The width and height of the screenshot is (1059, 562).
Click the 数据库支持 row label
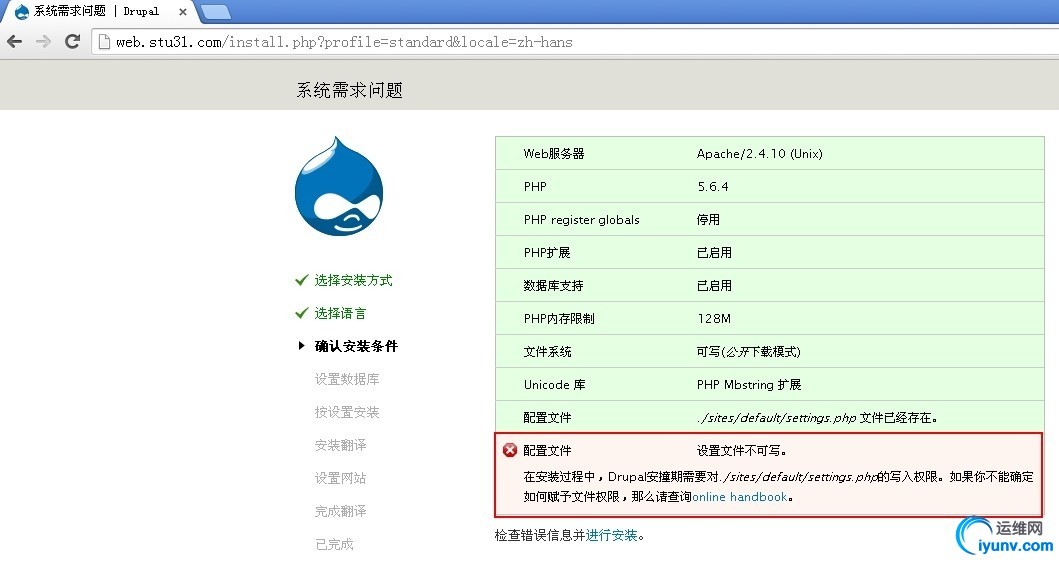[x=553, y=286]
